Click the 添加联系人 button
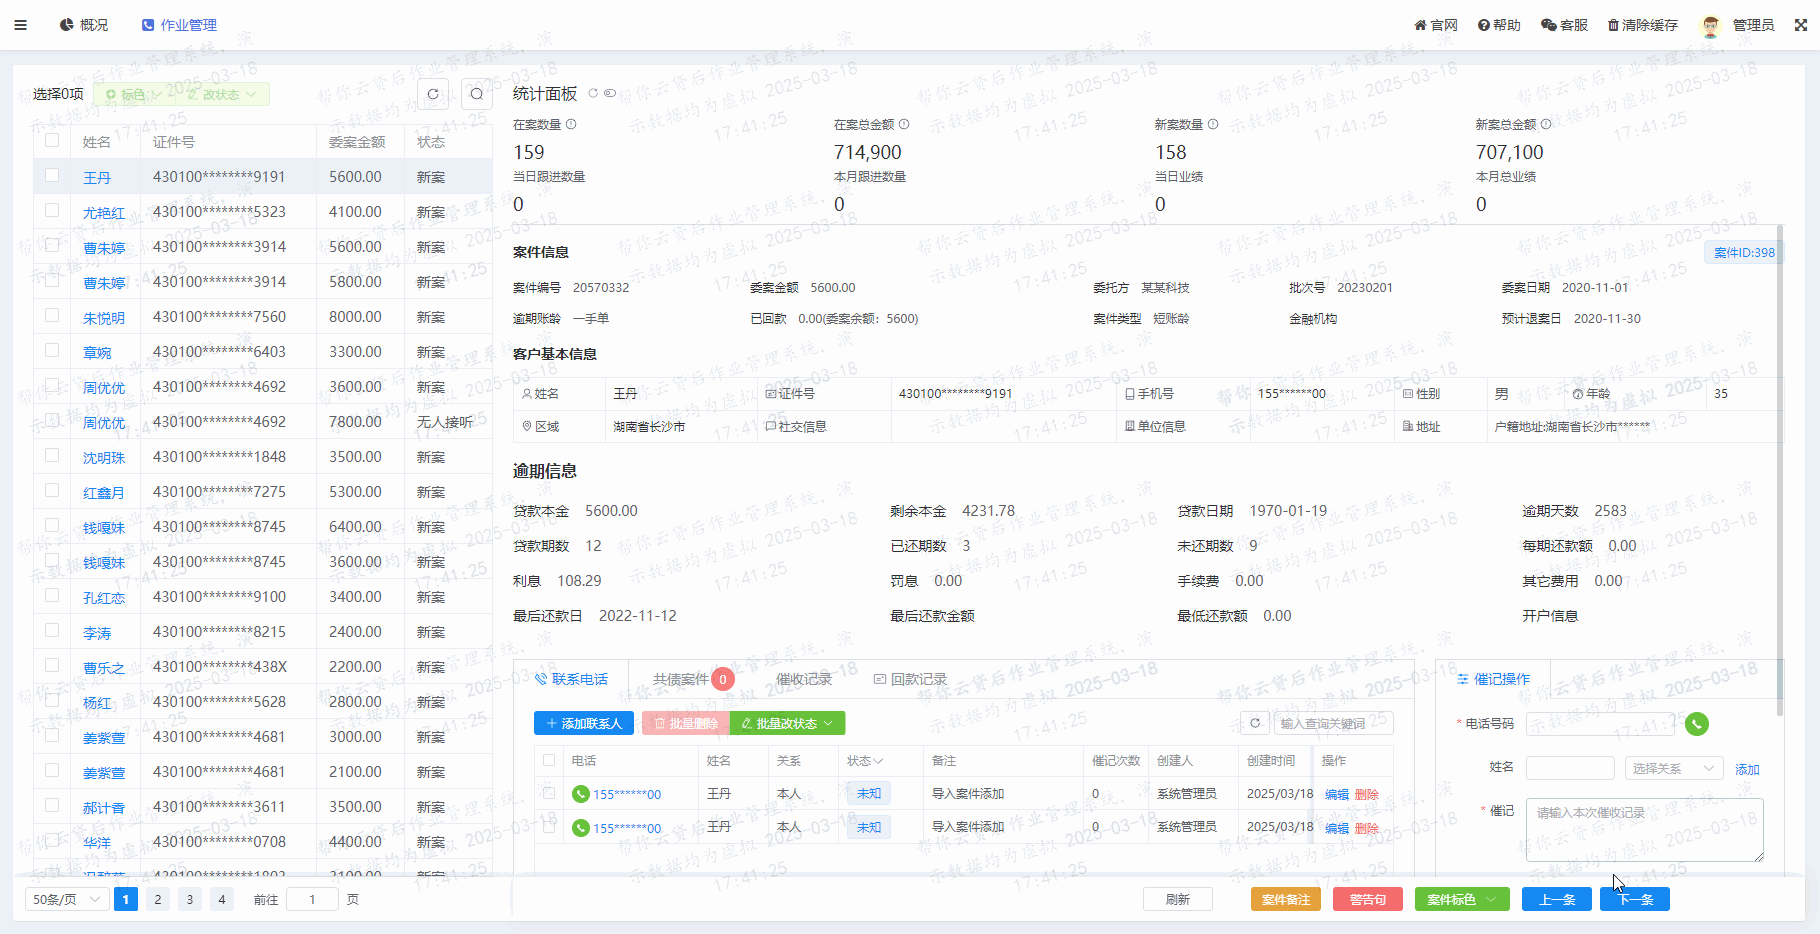 tap(583, 723)
